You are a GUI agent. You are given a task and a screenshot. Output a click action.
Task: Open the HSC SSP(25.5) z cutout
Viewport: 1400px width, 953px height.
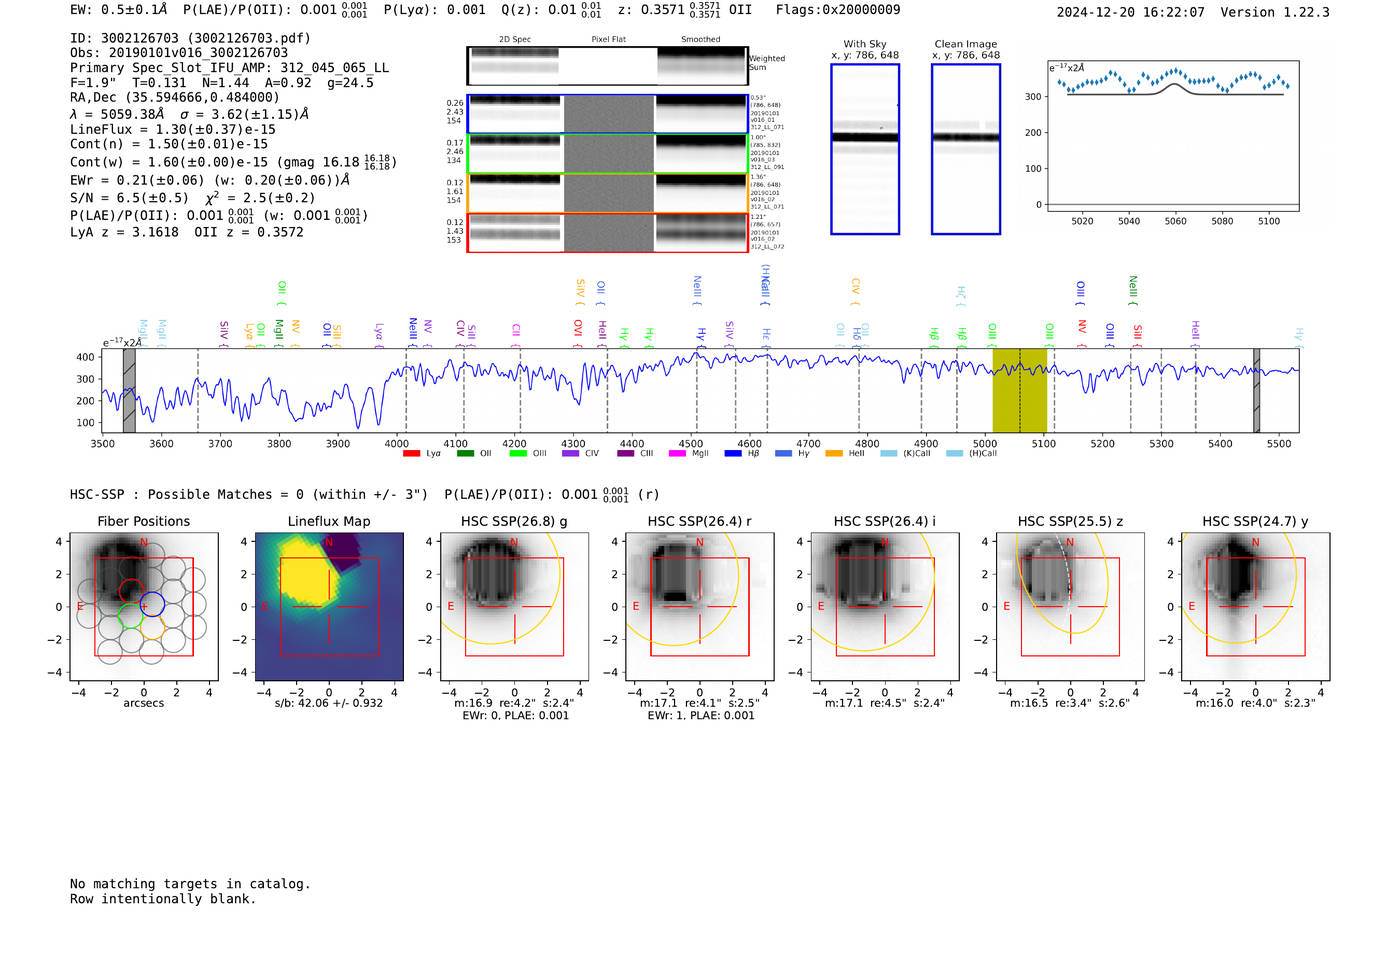[x=1070, y=607]
